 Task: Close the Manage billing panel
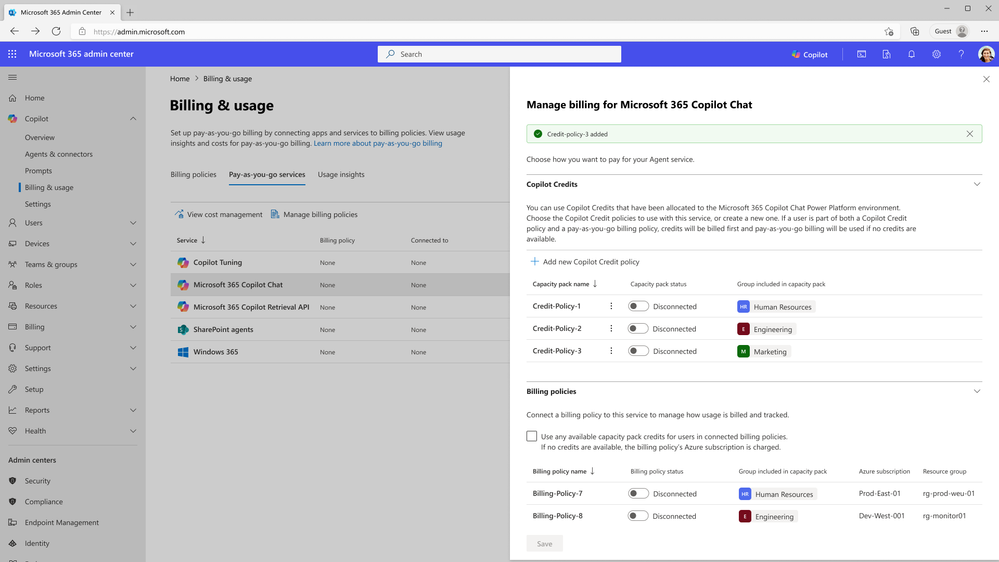pyautogui.click(x=986, y=79)
